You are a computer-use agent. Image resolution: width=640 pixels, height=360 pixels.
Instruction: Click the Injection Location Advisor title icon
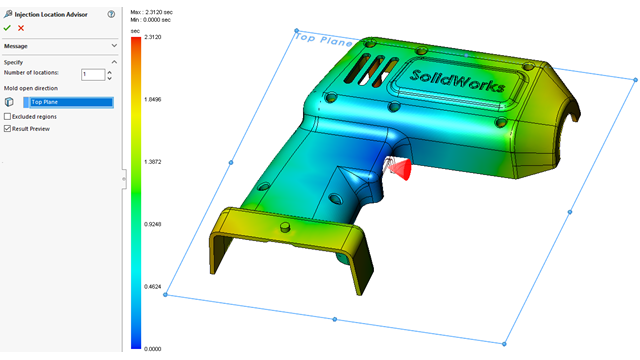[8, 14]
